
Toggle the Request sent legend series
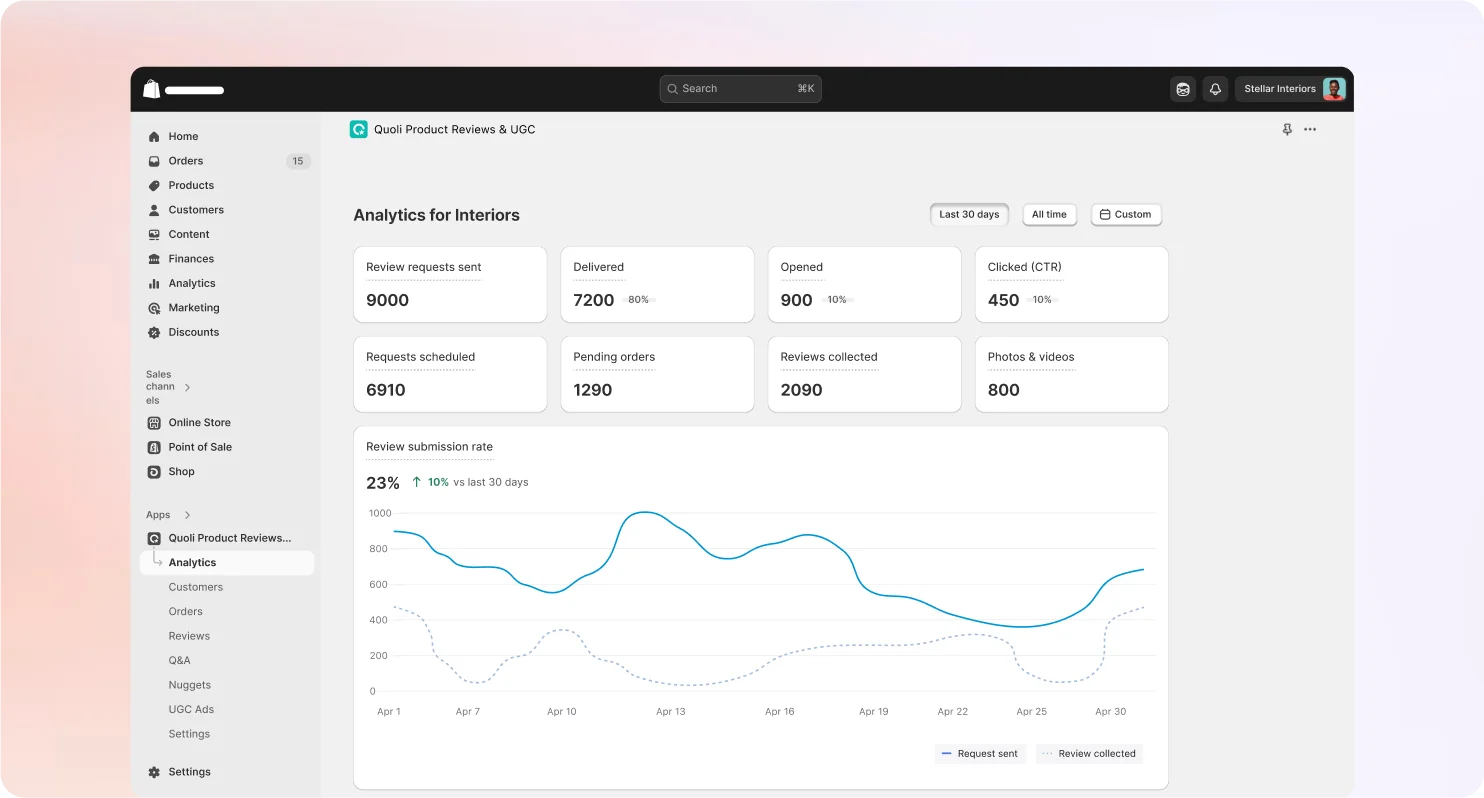979,754
